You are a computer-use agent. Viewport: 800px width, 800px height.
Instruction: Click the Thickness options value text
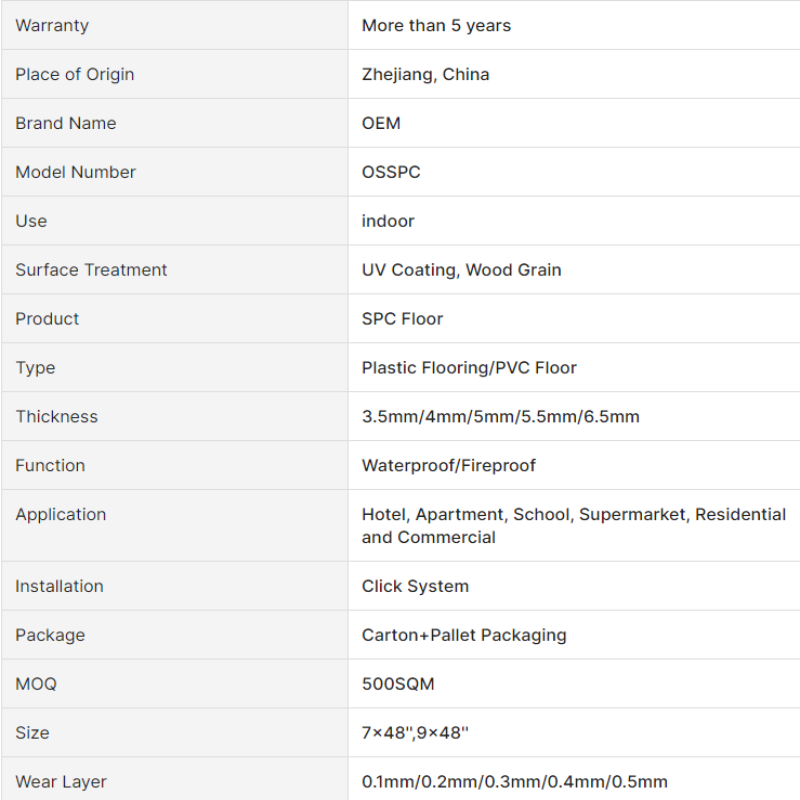[x=501, y=417]
